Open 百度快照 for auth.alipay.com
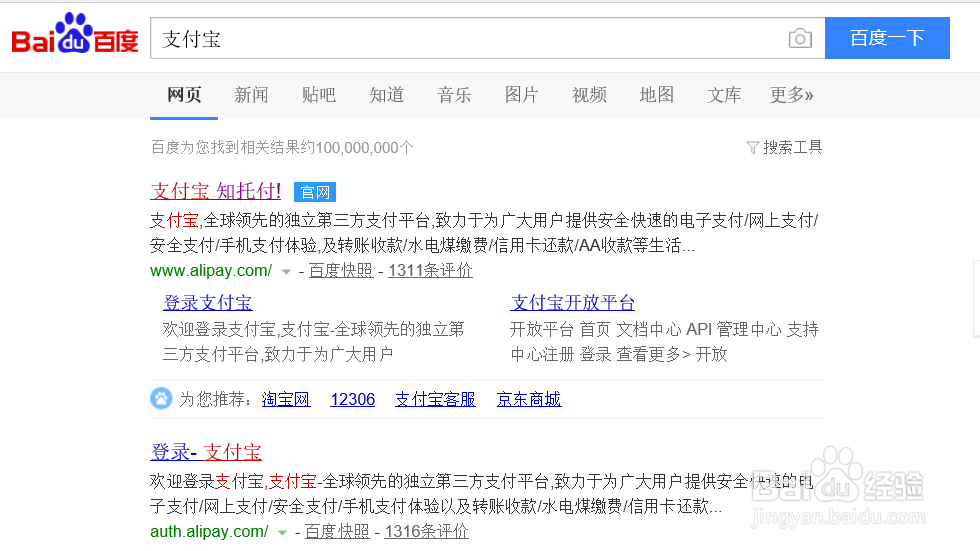 pyautogui.click(x=337, y=532)
